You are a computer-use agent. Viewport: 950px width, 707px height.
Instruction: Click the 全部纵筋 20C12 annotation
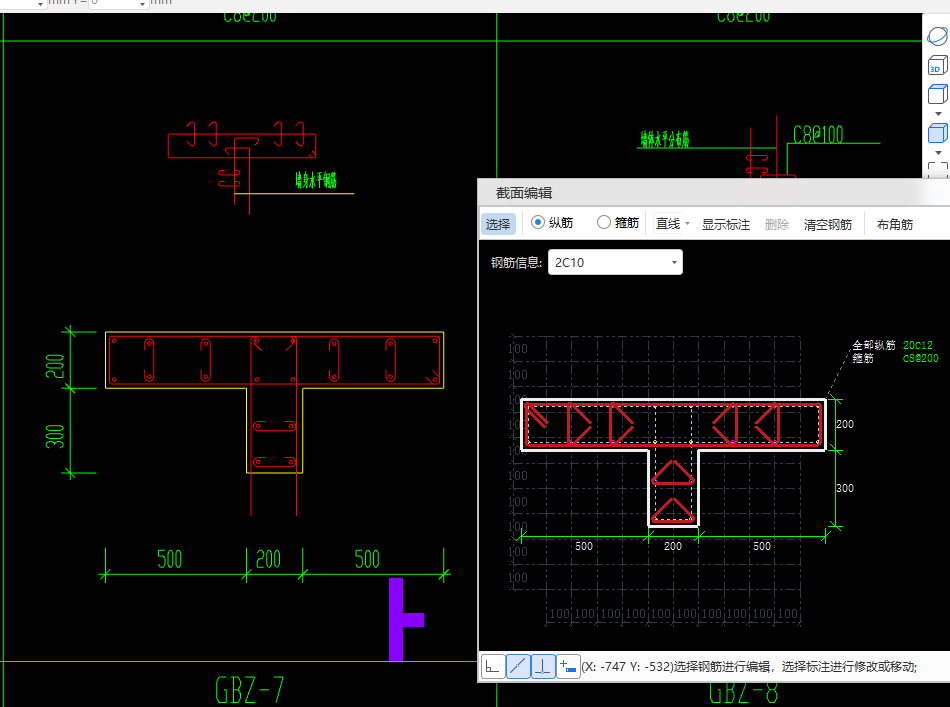click(892, 345)
